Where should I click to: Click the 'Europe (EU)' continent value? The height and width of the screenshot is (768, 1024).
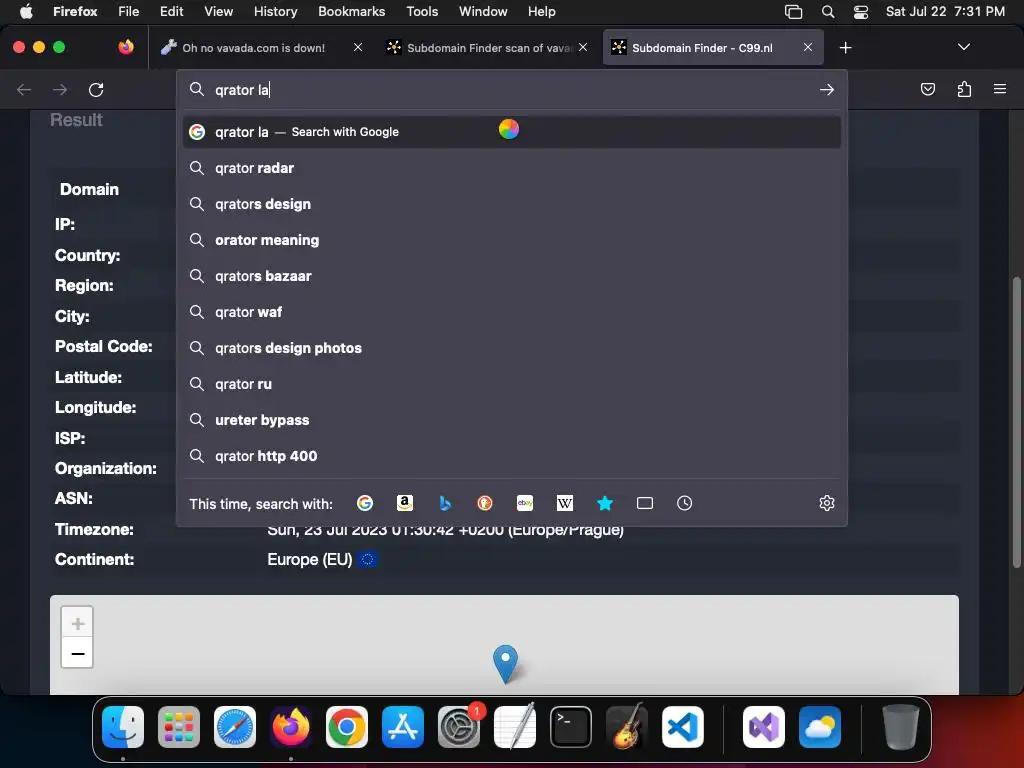coord(310,560)
